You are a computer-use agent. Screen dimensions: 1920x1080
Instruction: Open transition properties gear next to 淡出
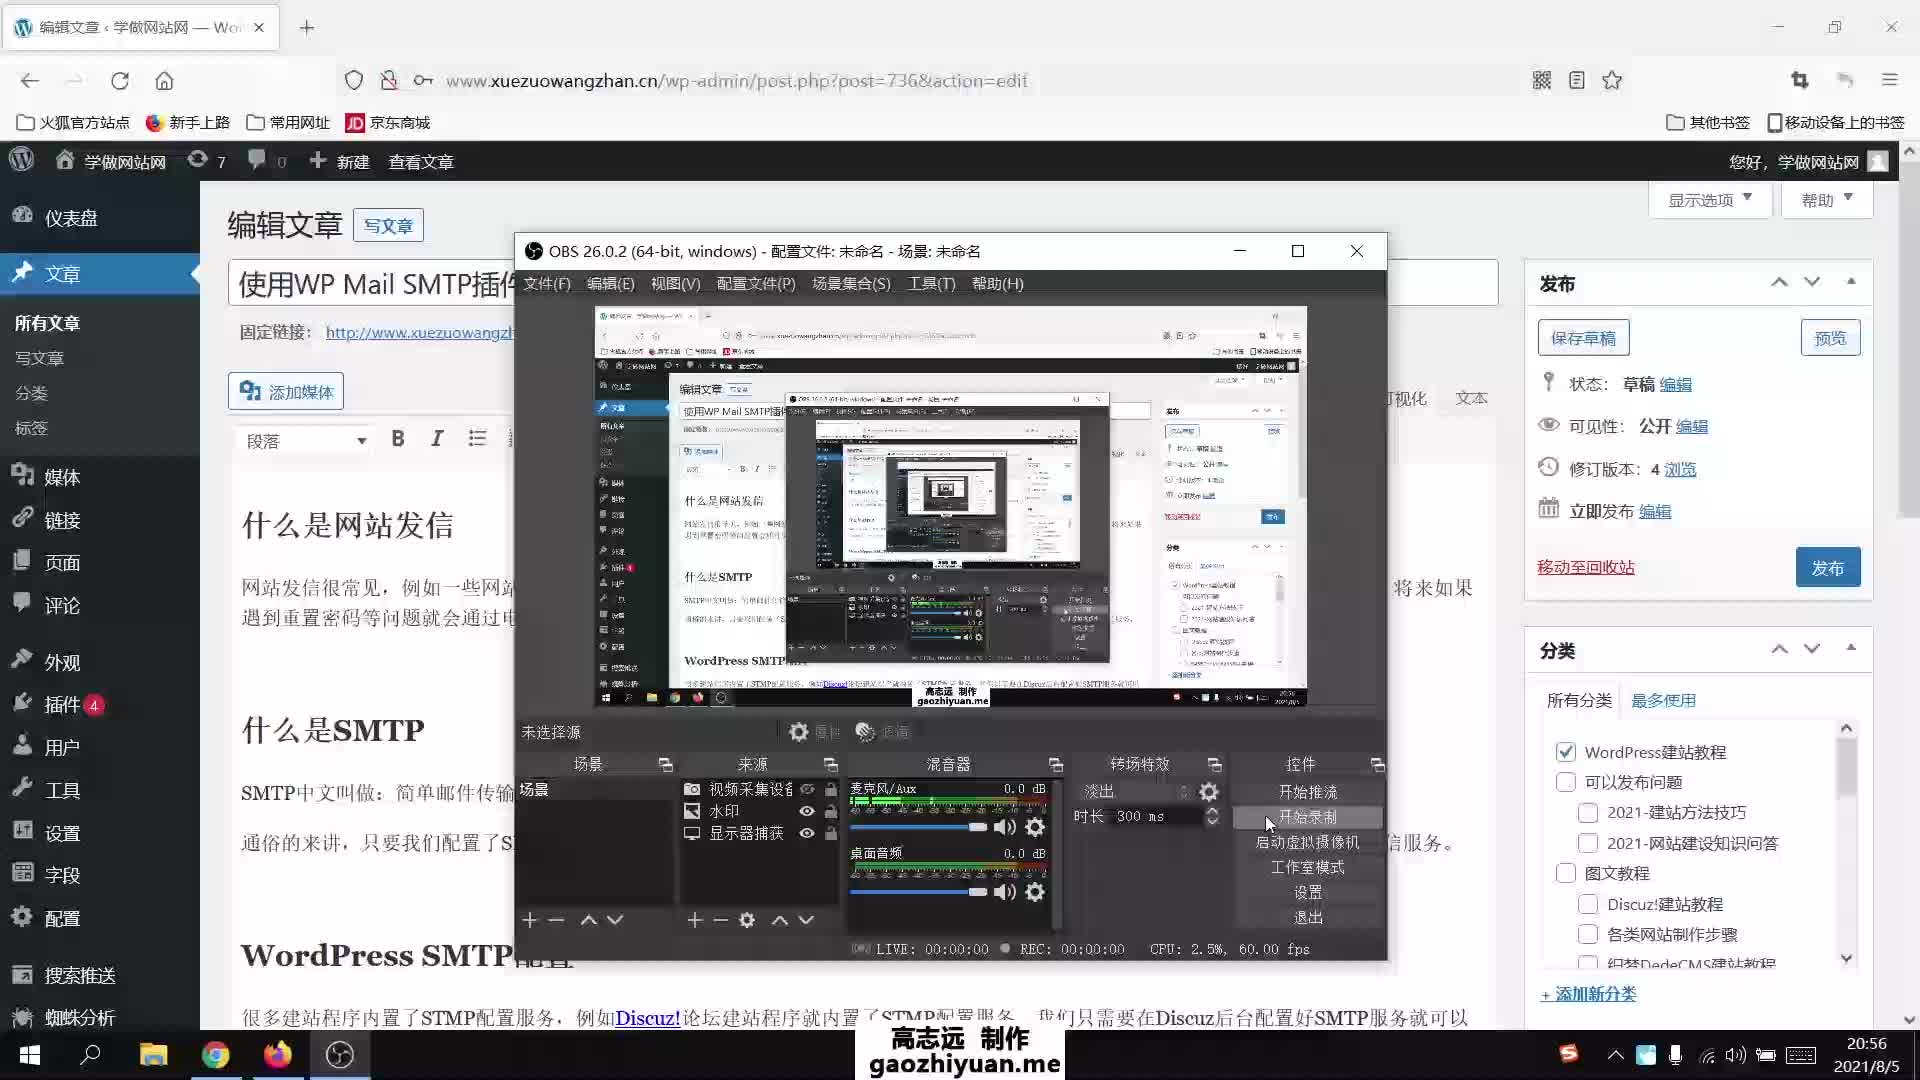point(1209,792)
